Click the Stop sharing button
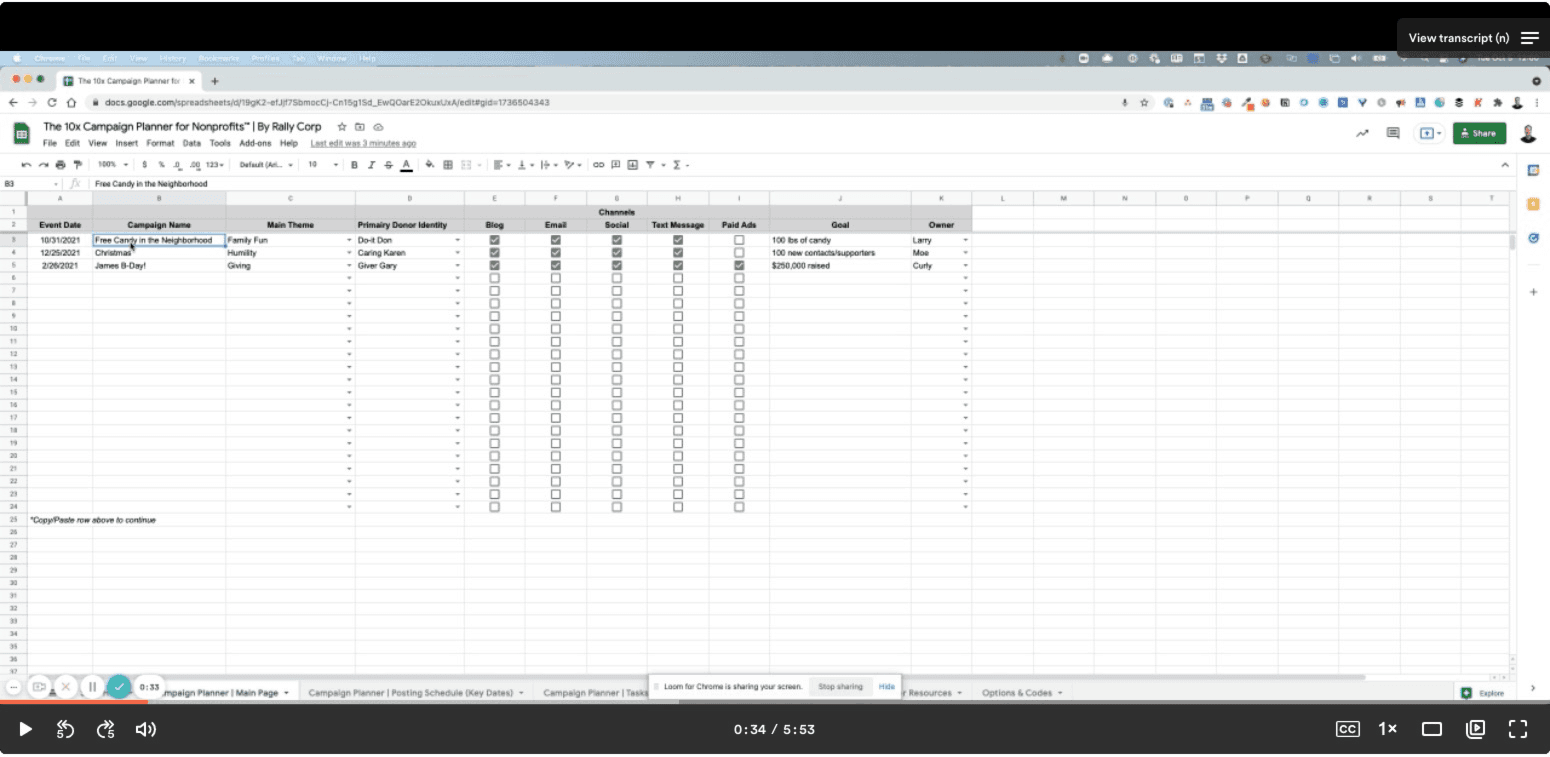 tap(840, 686)
